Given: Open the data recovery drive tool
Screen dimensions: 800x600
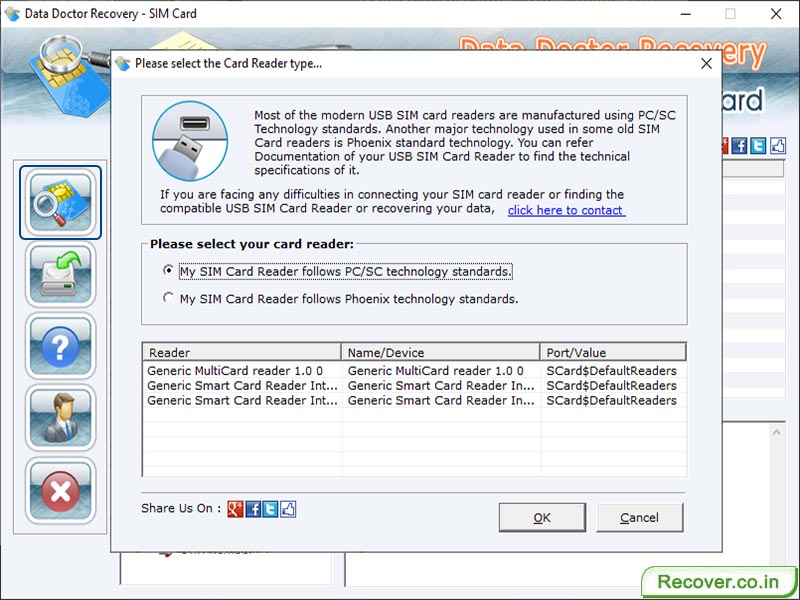Looking at the screenshot, I should coord(60,275).
